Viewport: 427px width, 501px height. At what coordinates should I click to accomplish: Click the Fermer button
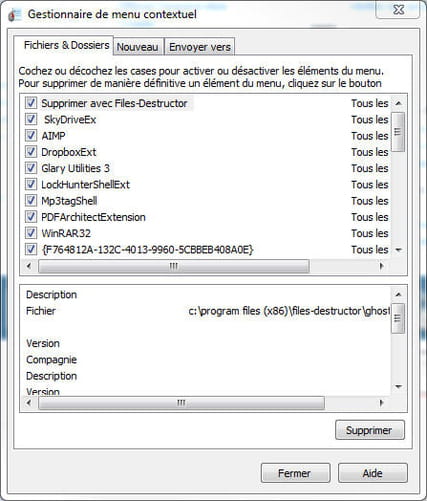(296, 473)
